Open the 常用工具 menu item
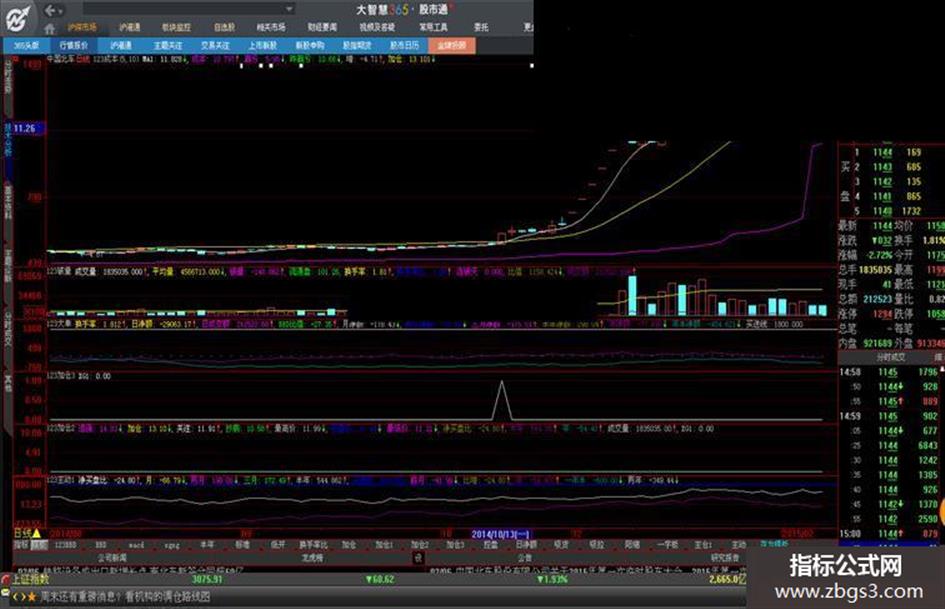945x609 pixels. (433, 27)
